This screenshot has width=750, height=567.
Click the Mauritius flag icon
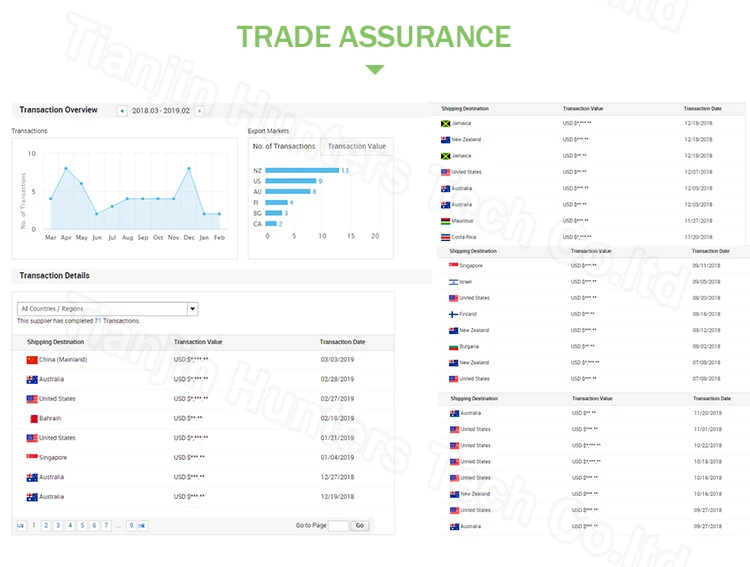click(x=446, y=221)
